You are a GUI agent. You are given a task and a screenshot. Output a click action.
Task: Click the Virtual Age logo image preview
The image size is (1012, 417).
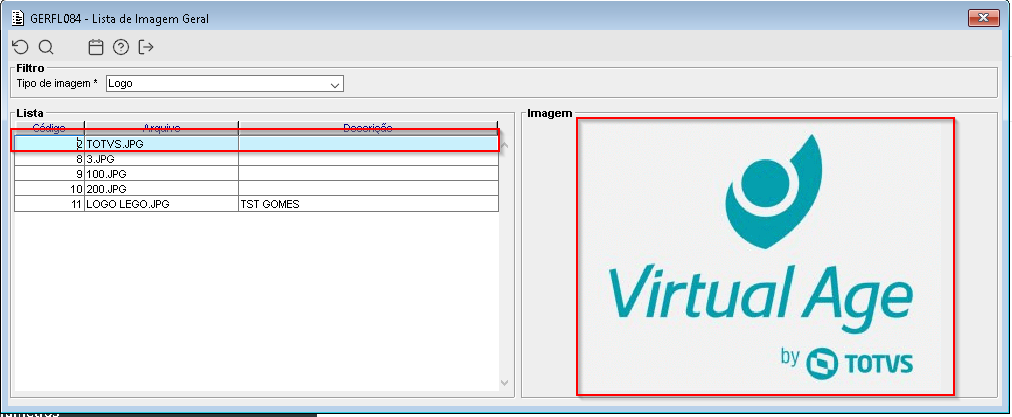765,257
